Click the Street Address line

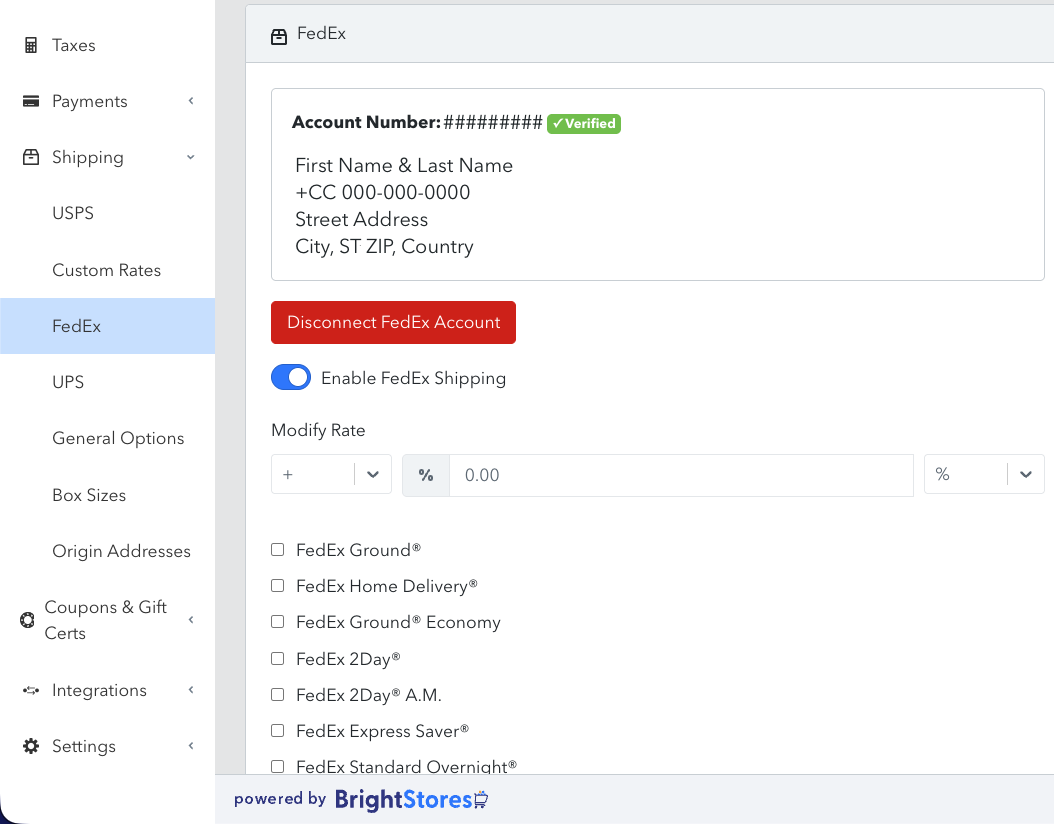[362, 219]
